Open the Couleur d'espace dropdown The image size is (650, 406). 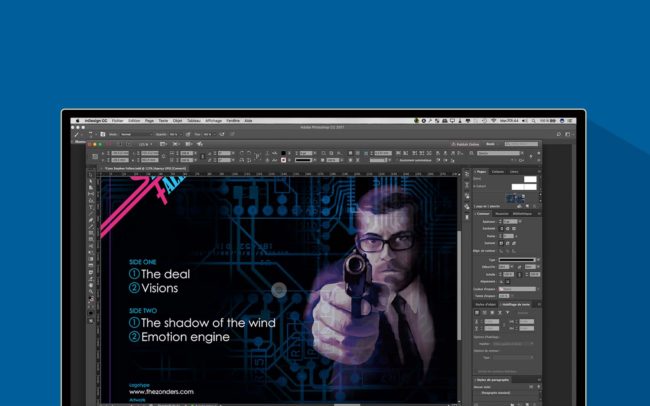pyautogui.click(x=518, y=289)
